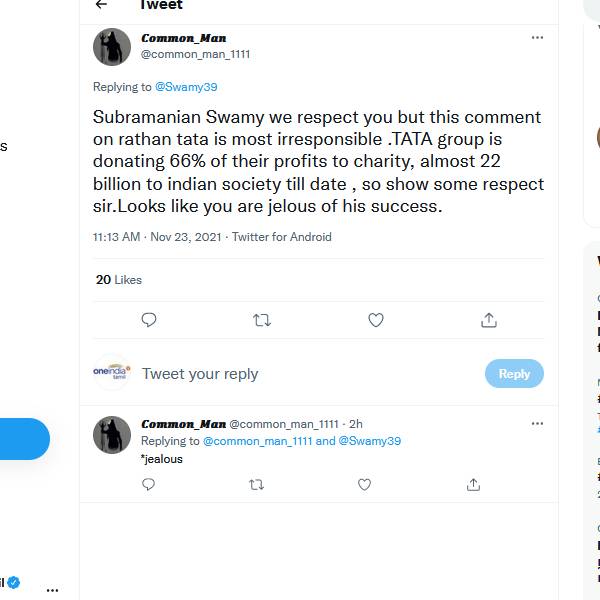
Task: Open Twitter for Android source link
Action: point(282,237)
